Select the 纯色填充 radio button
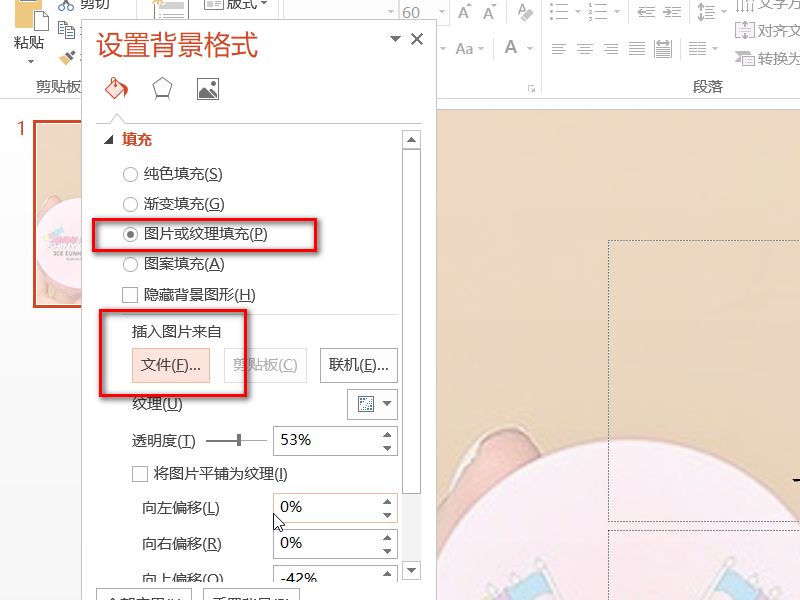The width and height of the screenshot is (800, 600). click(x=130, y=174)
